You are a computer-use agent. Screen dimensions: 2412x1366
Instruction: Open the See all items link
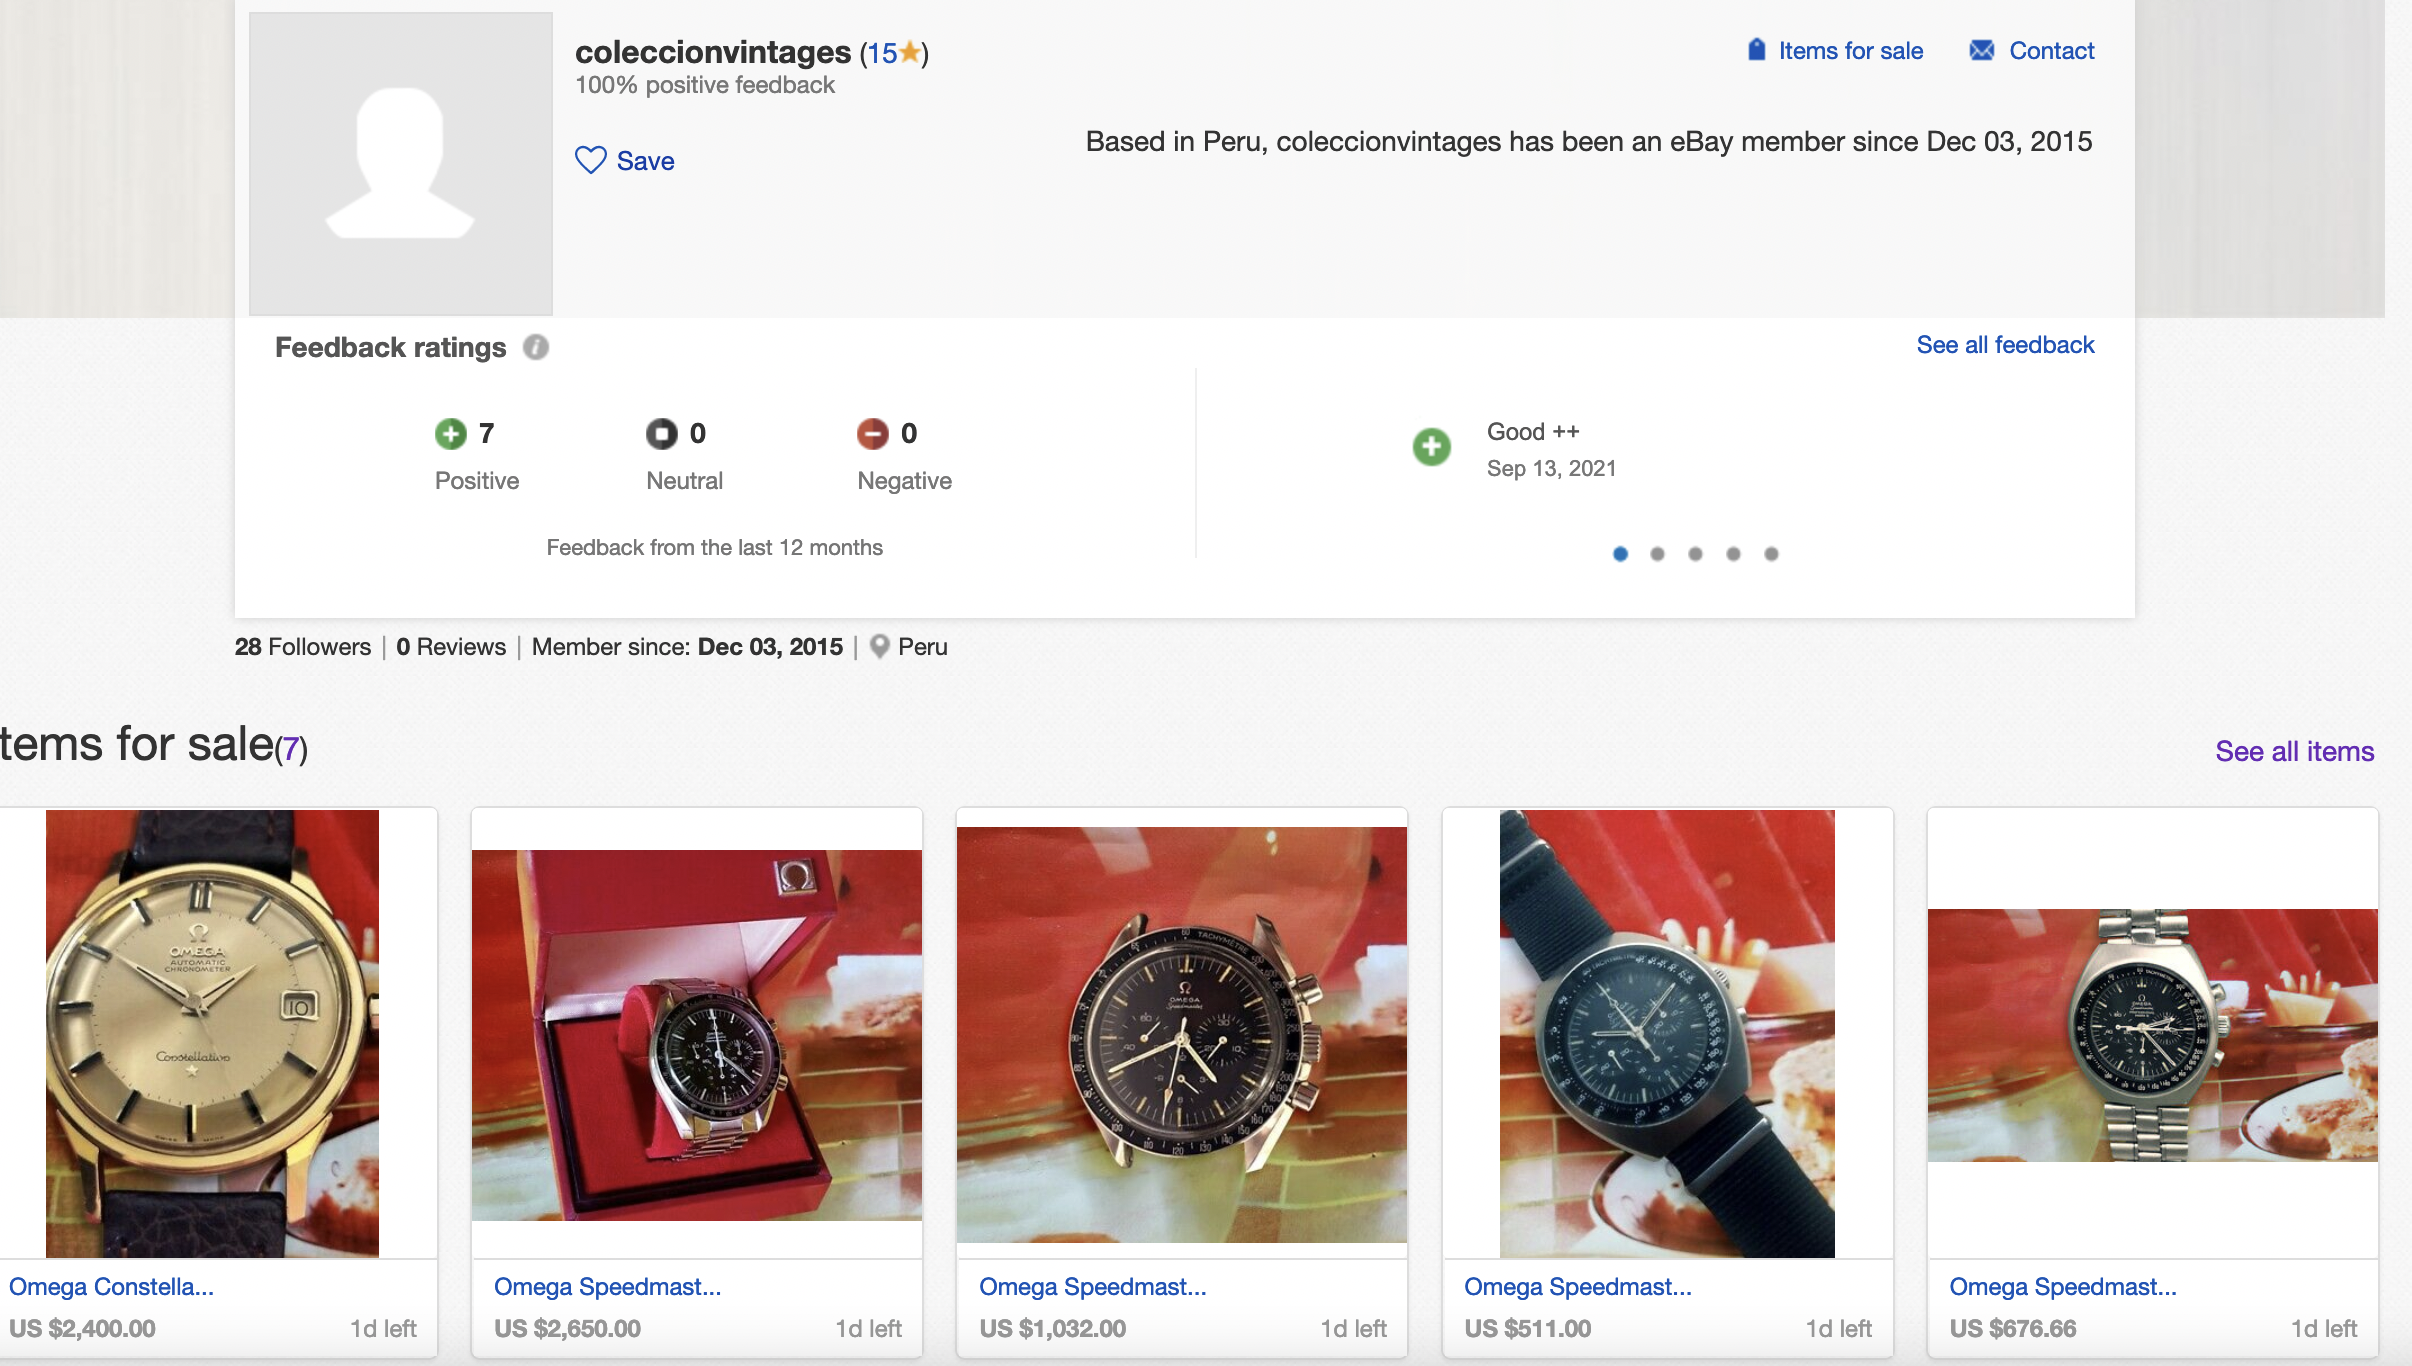coord(2294,751)
